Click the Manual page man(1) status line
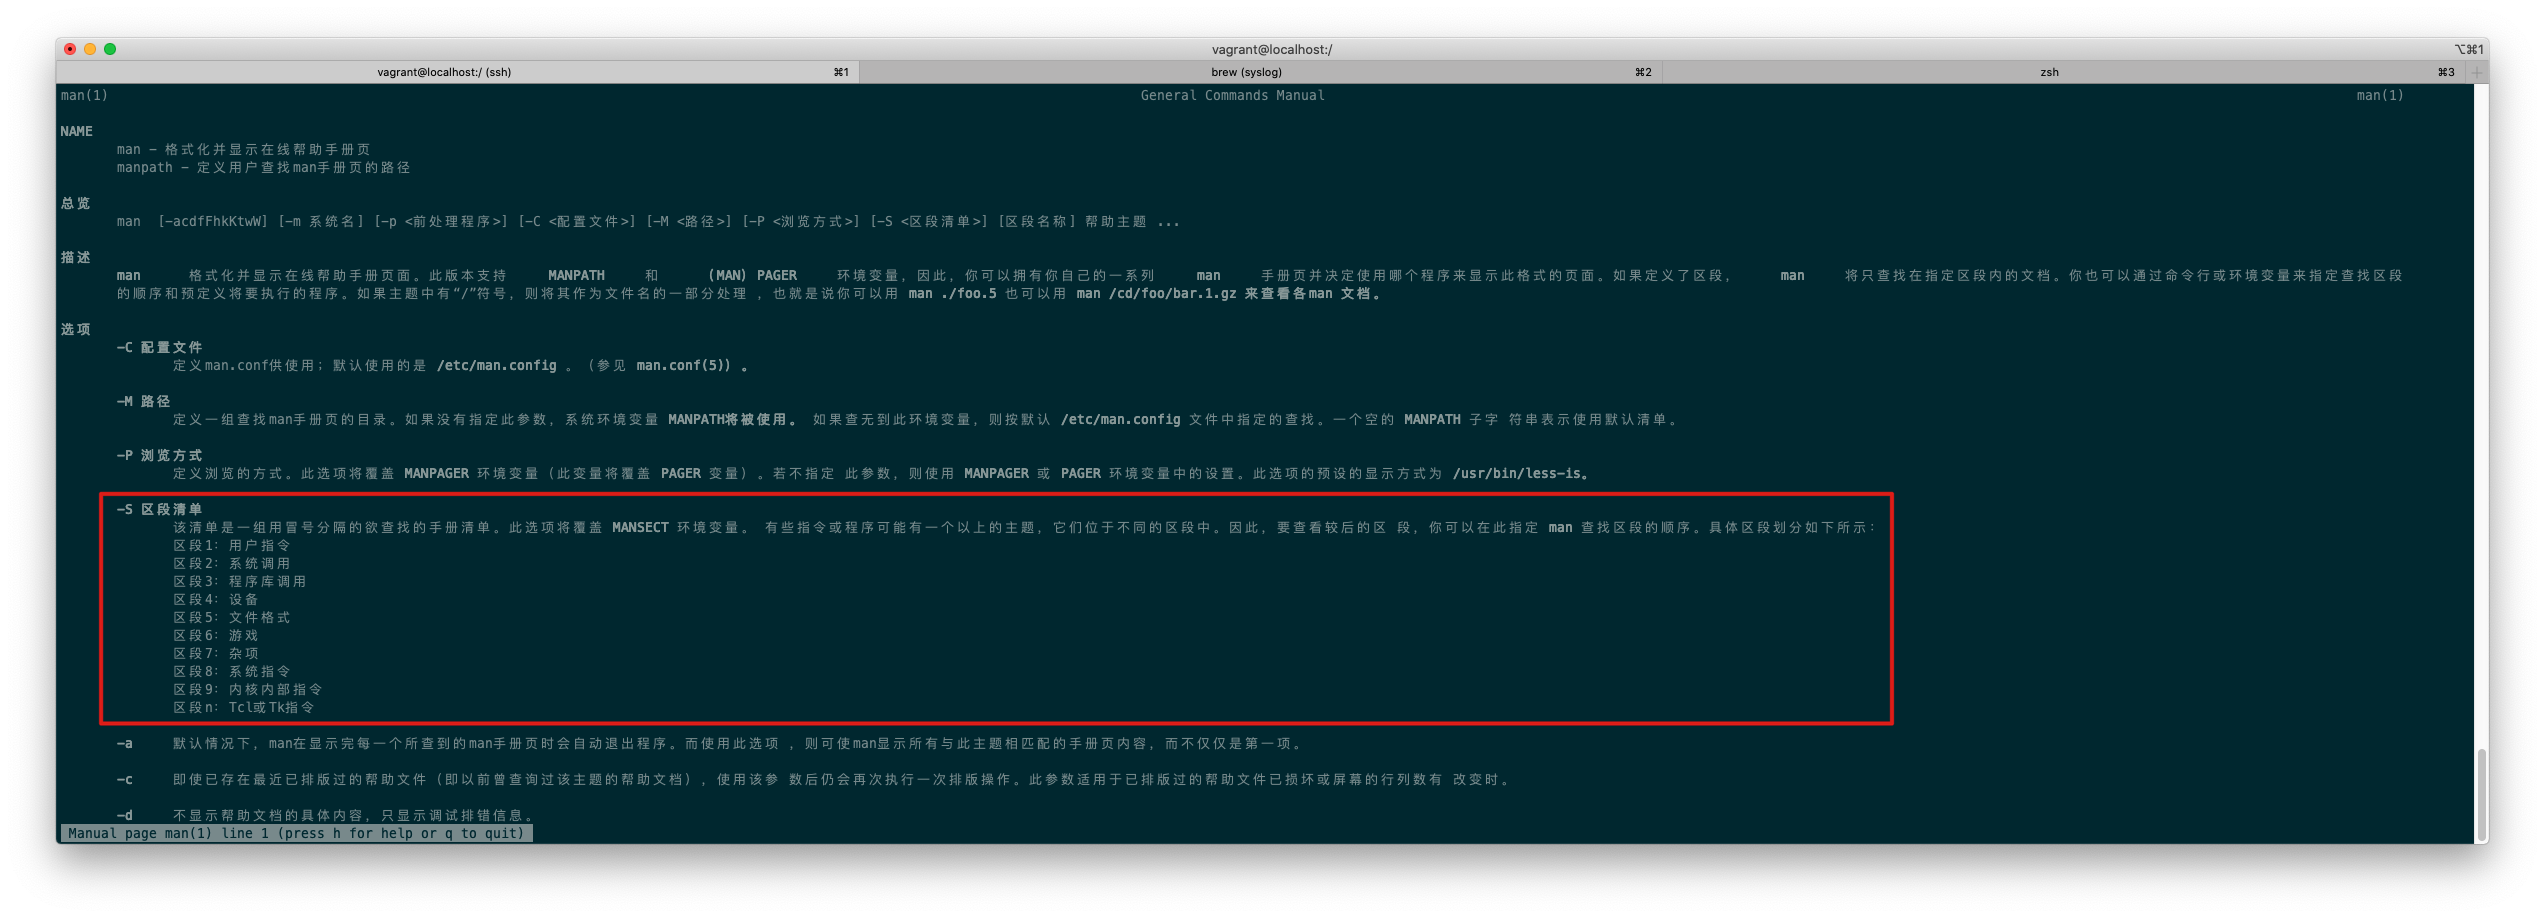The height and width of the screenshot is (918, 2545). tap(296, 833)
